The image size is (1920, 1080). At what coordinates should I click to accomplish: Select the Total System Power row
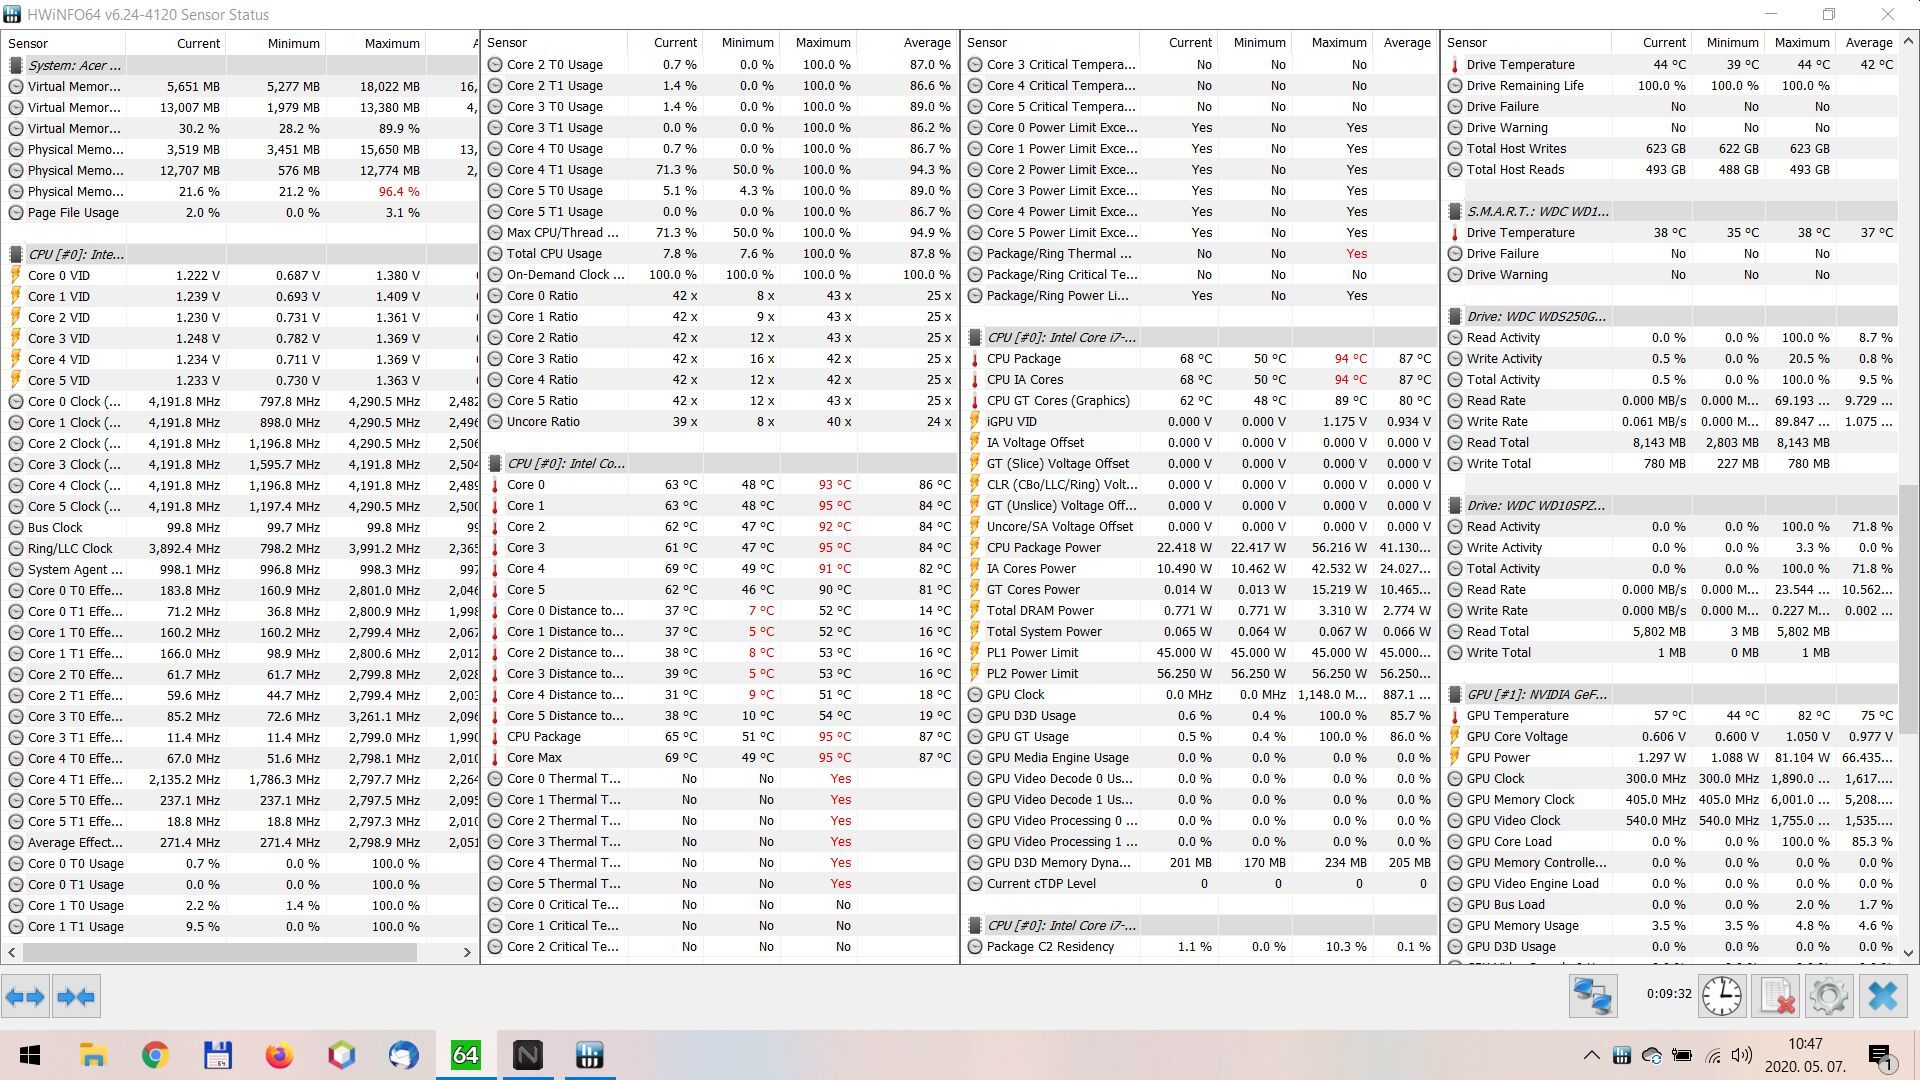pyautogui.click(x=1200, y=631)
